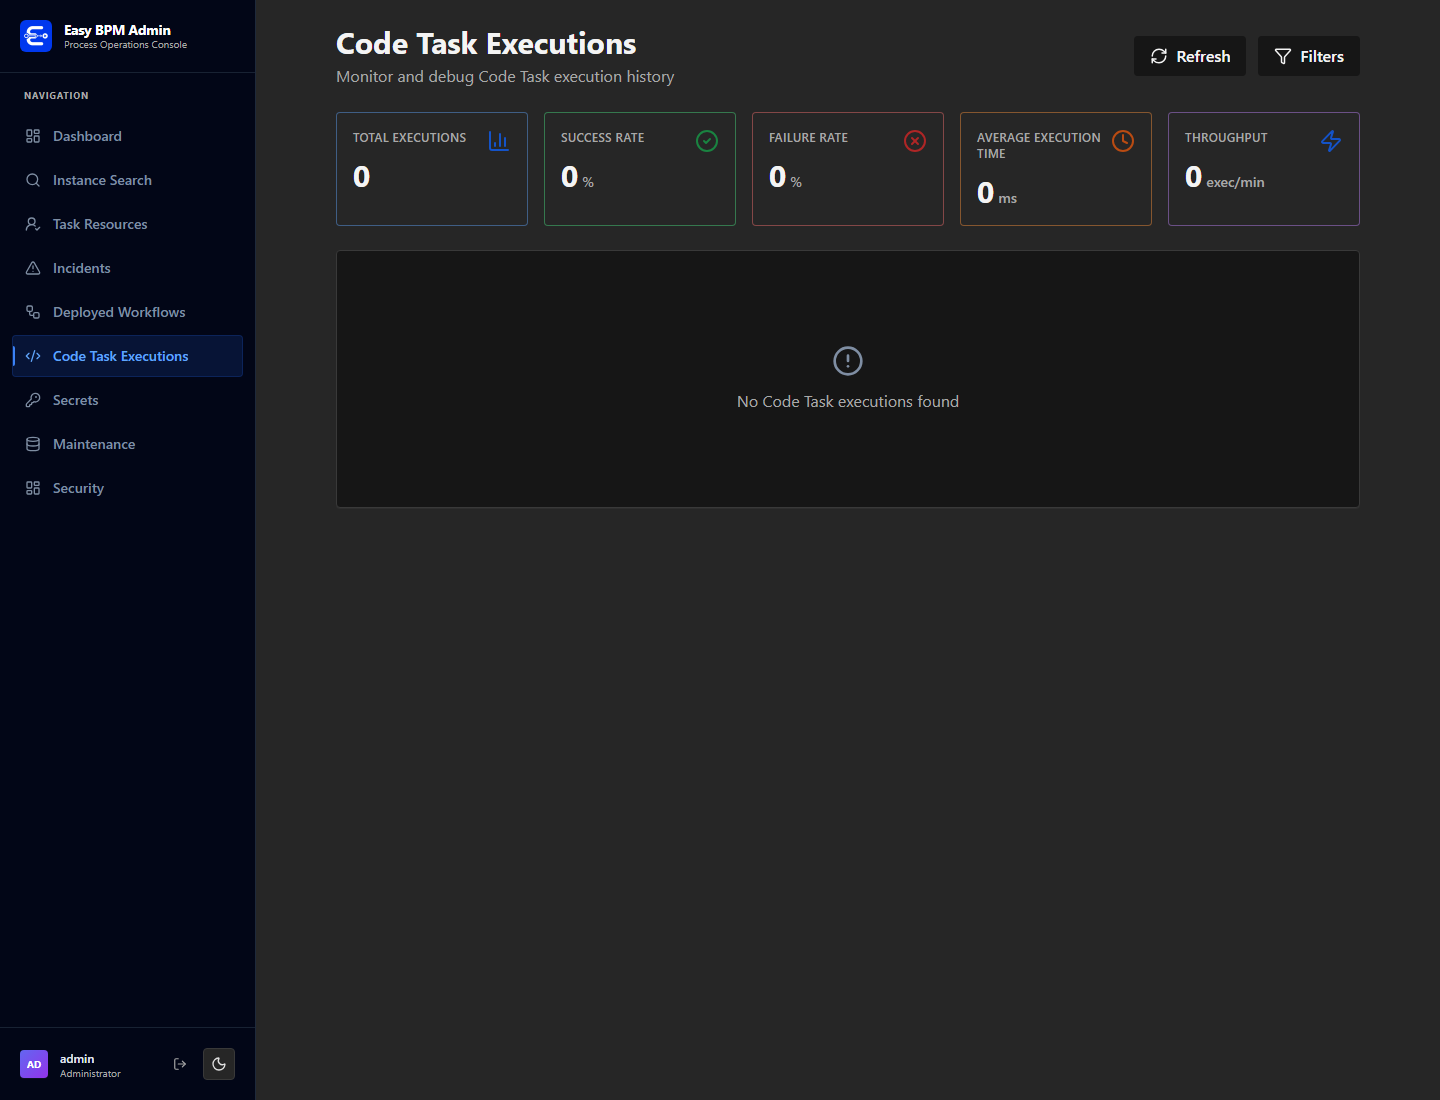Open the Secrets page
Image resolution: width=1440 pixels, height=1100 pixels.
[x=127, y=400]
